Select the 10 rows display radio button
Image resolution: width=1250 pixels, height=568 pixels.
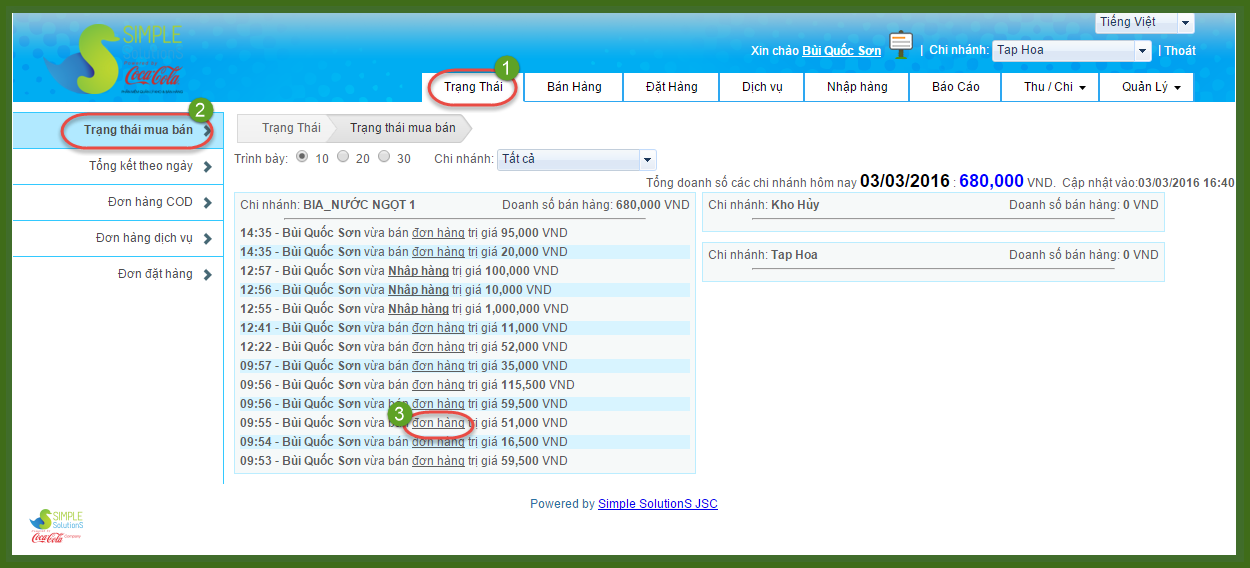click(x=302, y=158)
